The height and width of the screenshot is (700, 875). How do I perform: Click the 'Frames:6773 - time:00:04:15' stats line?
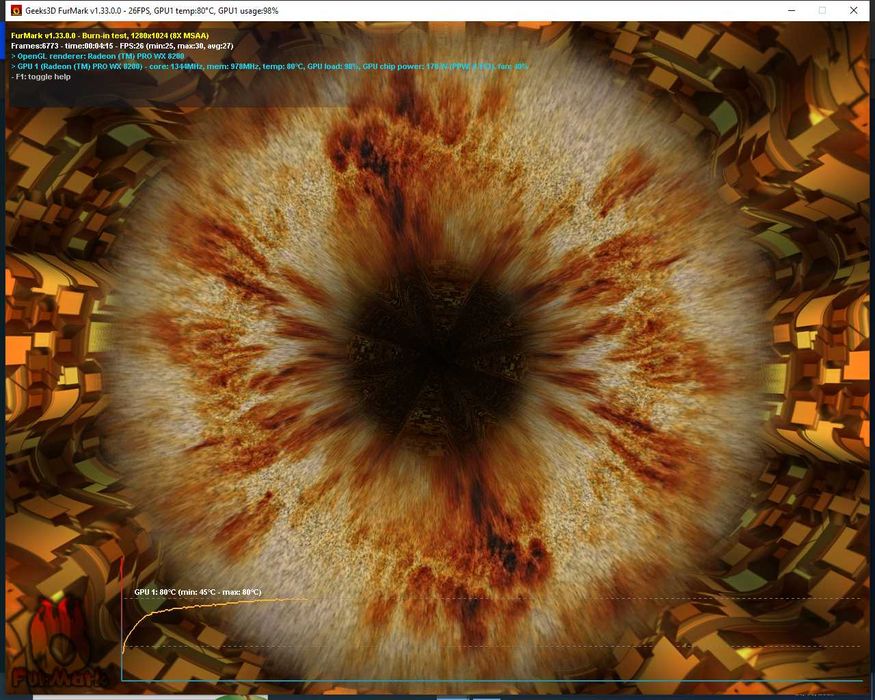coord(122,46)
